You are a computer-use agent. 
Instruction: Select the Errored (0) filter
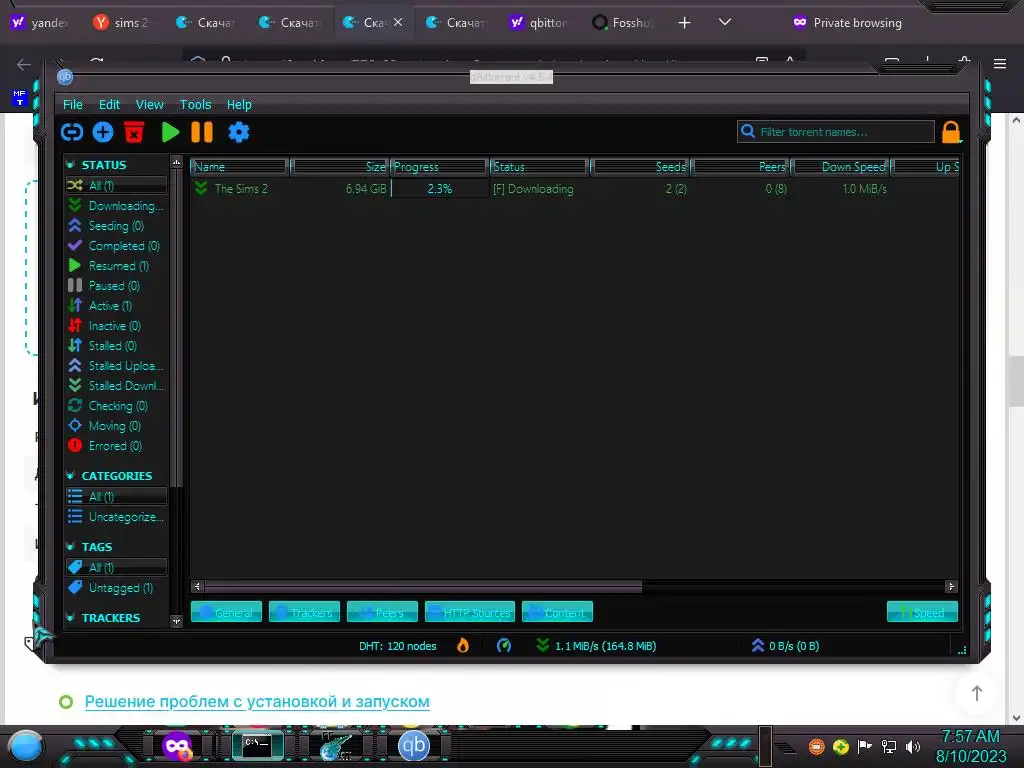pyautogui.click(x=116, y=446)
